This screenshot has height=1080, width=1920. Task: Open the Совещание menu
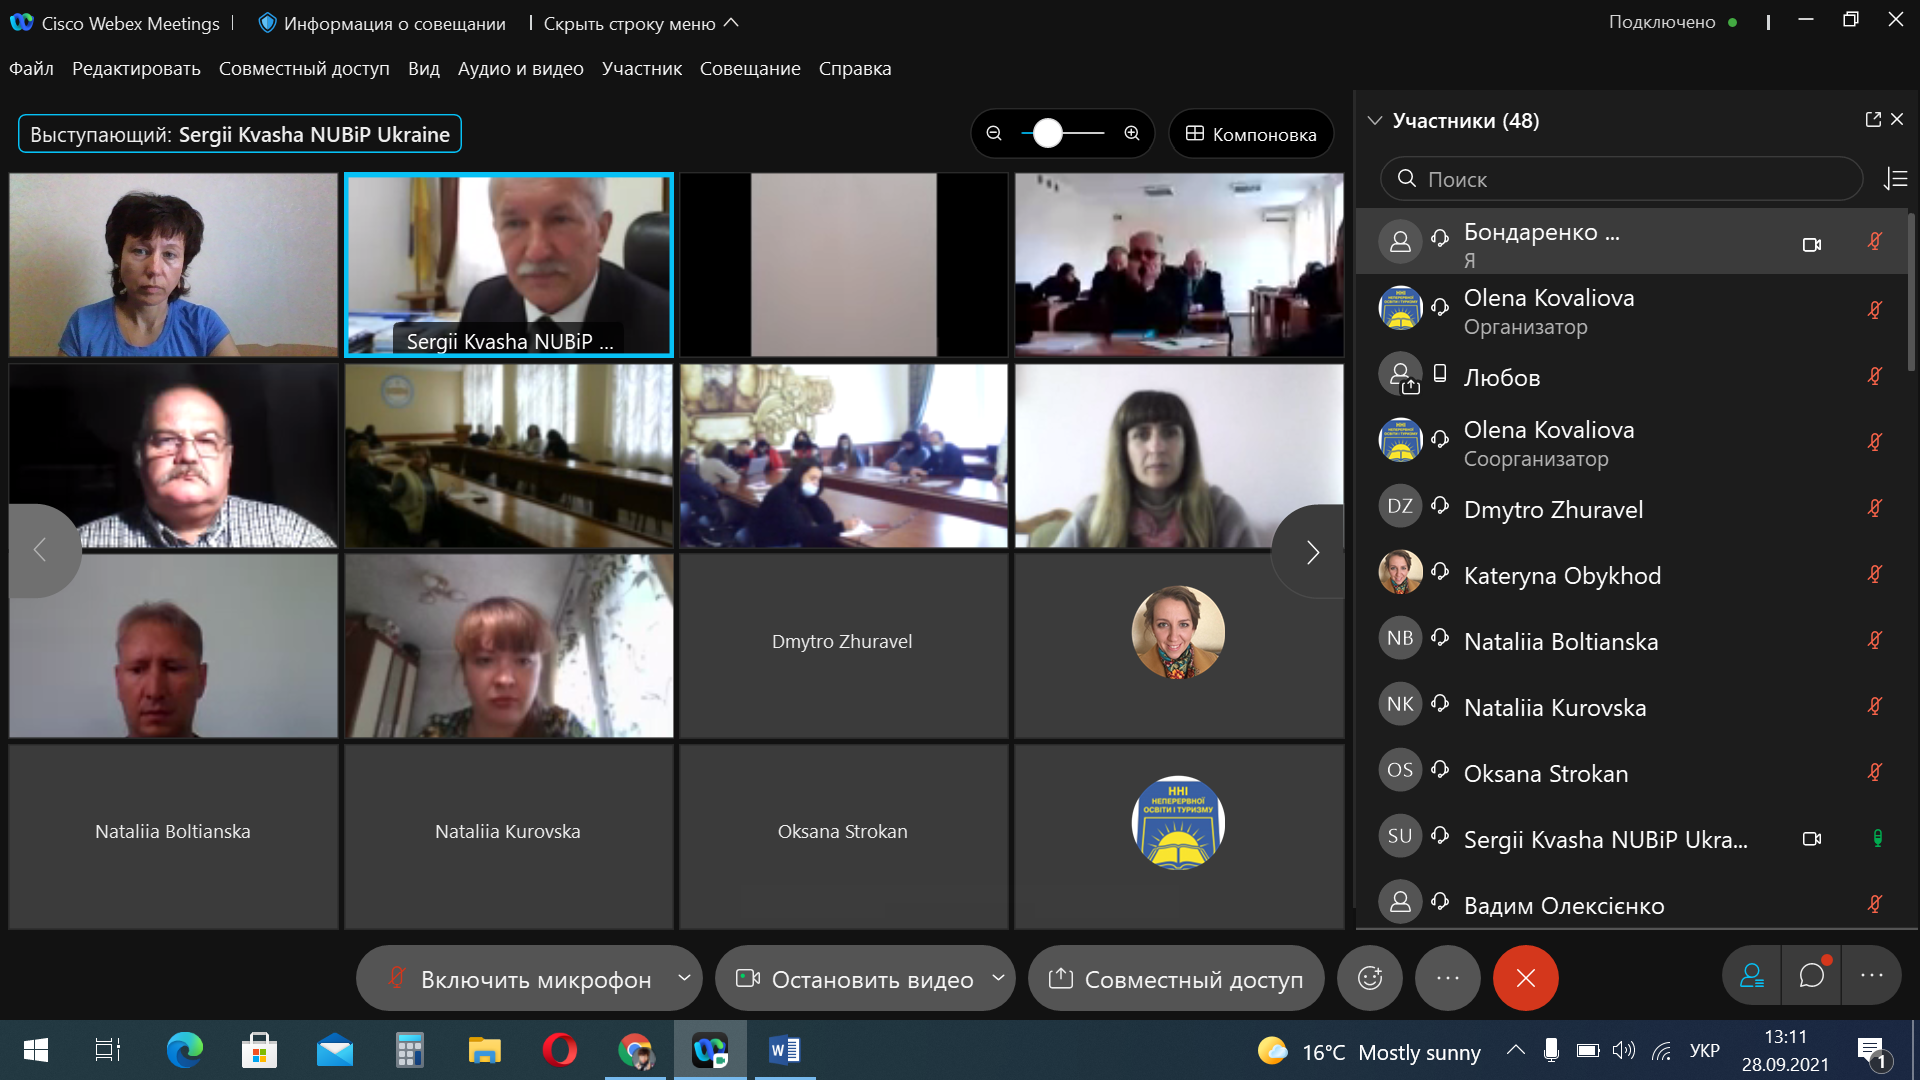pyautogui.click(x=750, y=68)
